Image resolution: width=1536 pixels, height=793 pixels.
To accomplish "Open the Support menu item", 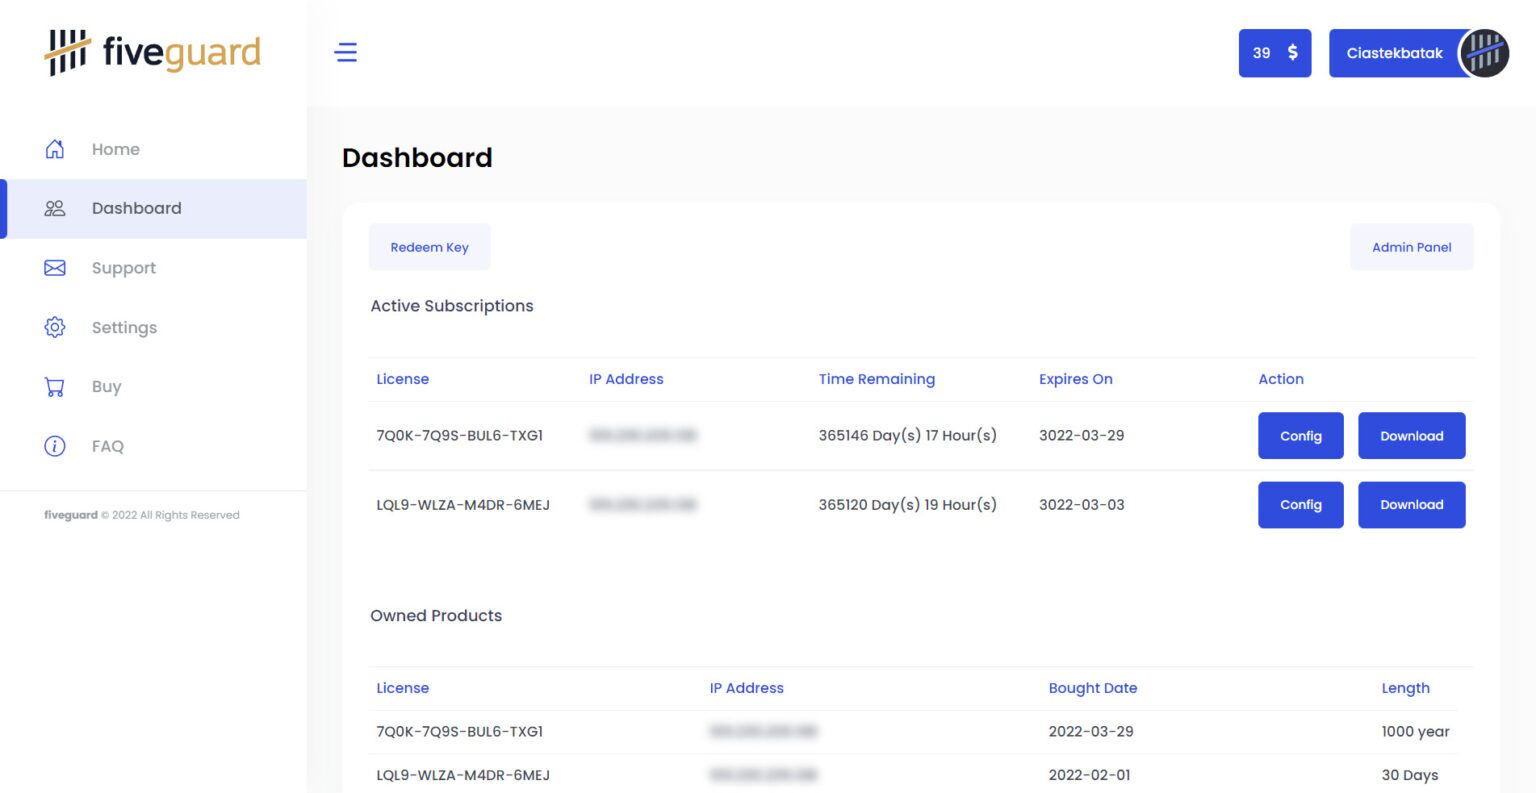I will [x=124, y=268].
